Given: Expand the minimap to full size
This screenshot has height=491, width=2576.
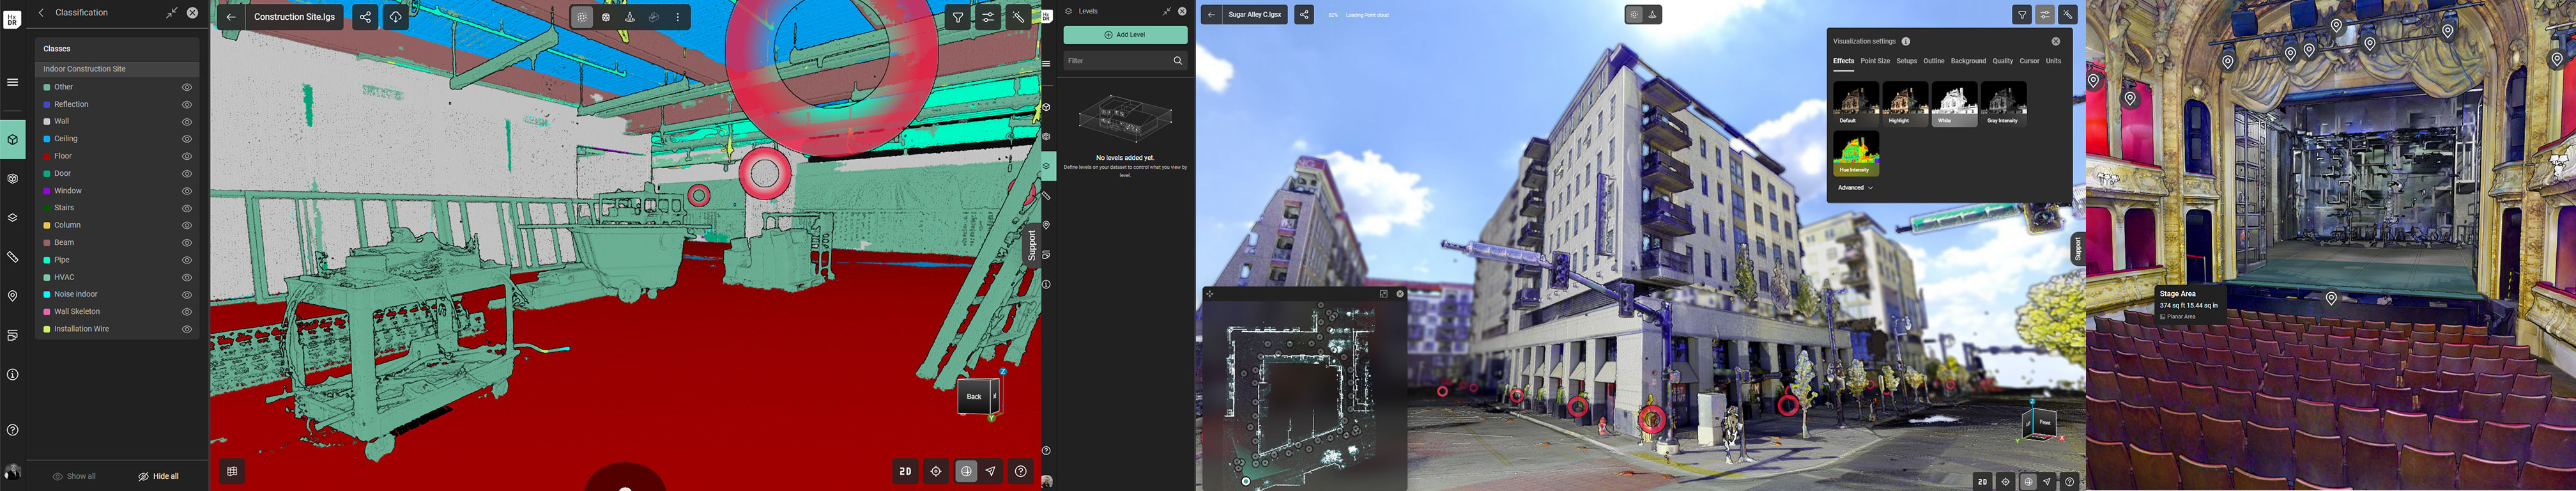Looking at the screenshot, I should pyautogui.click(x=1384, y=294).
